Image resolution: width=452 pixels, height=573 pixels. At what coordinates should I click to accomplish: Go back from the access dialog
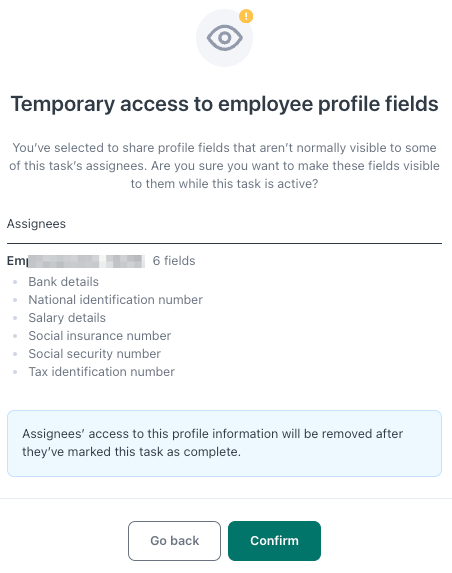pyautogui.click(x=174, y=540)
